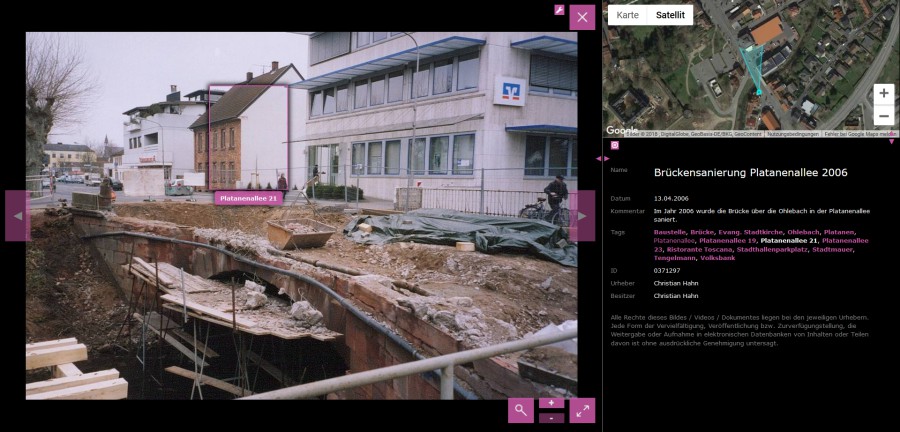Click the cyan camera position marker on the map
900x432 pixels.
click(759, 92)
